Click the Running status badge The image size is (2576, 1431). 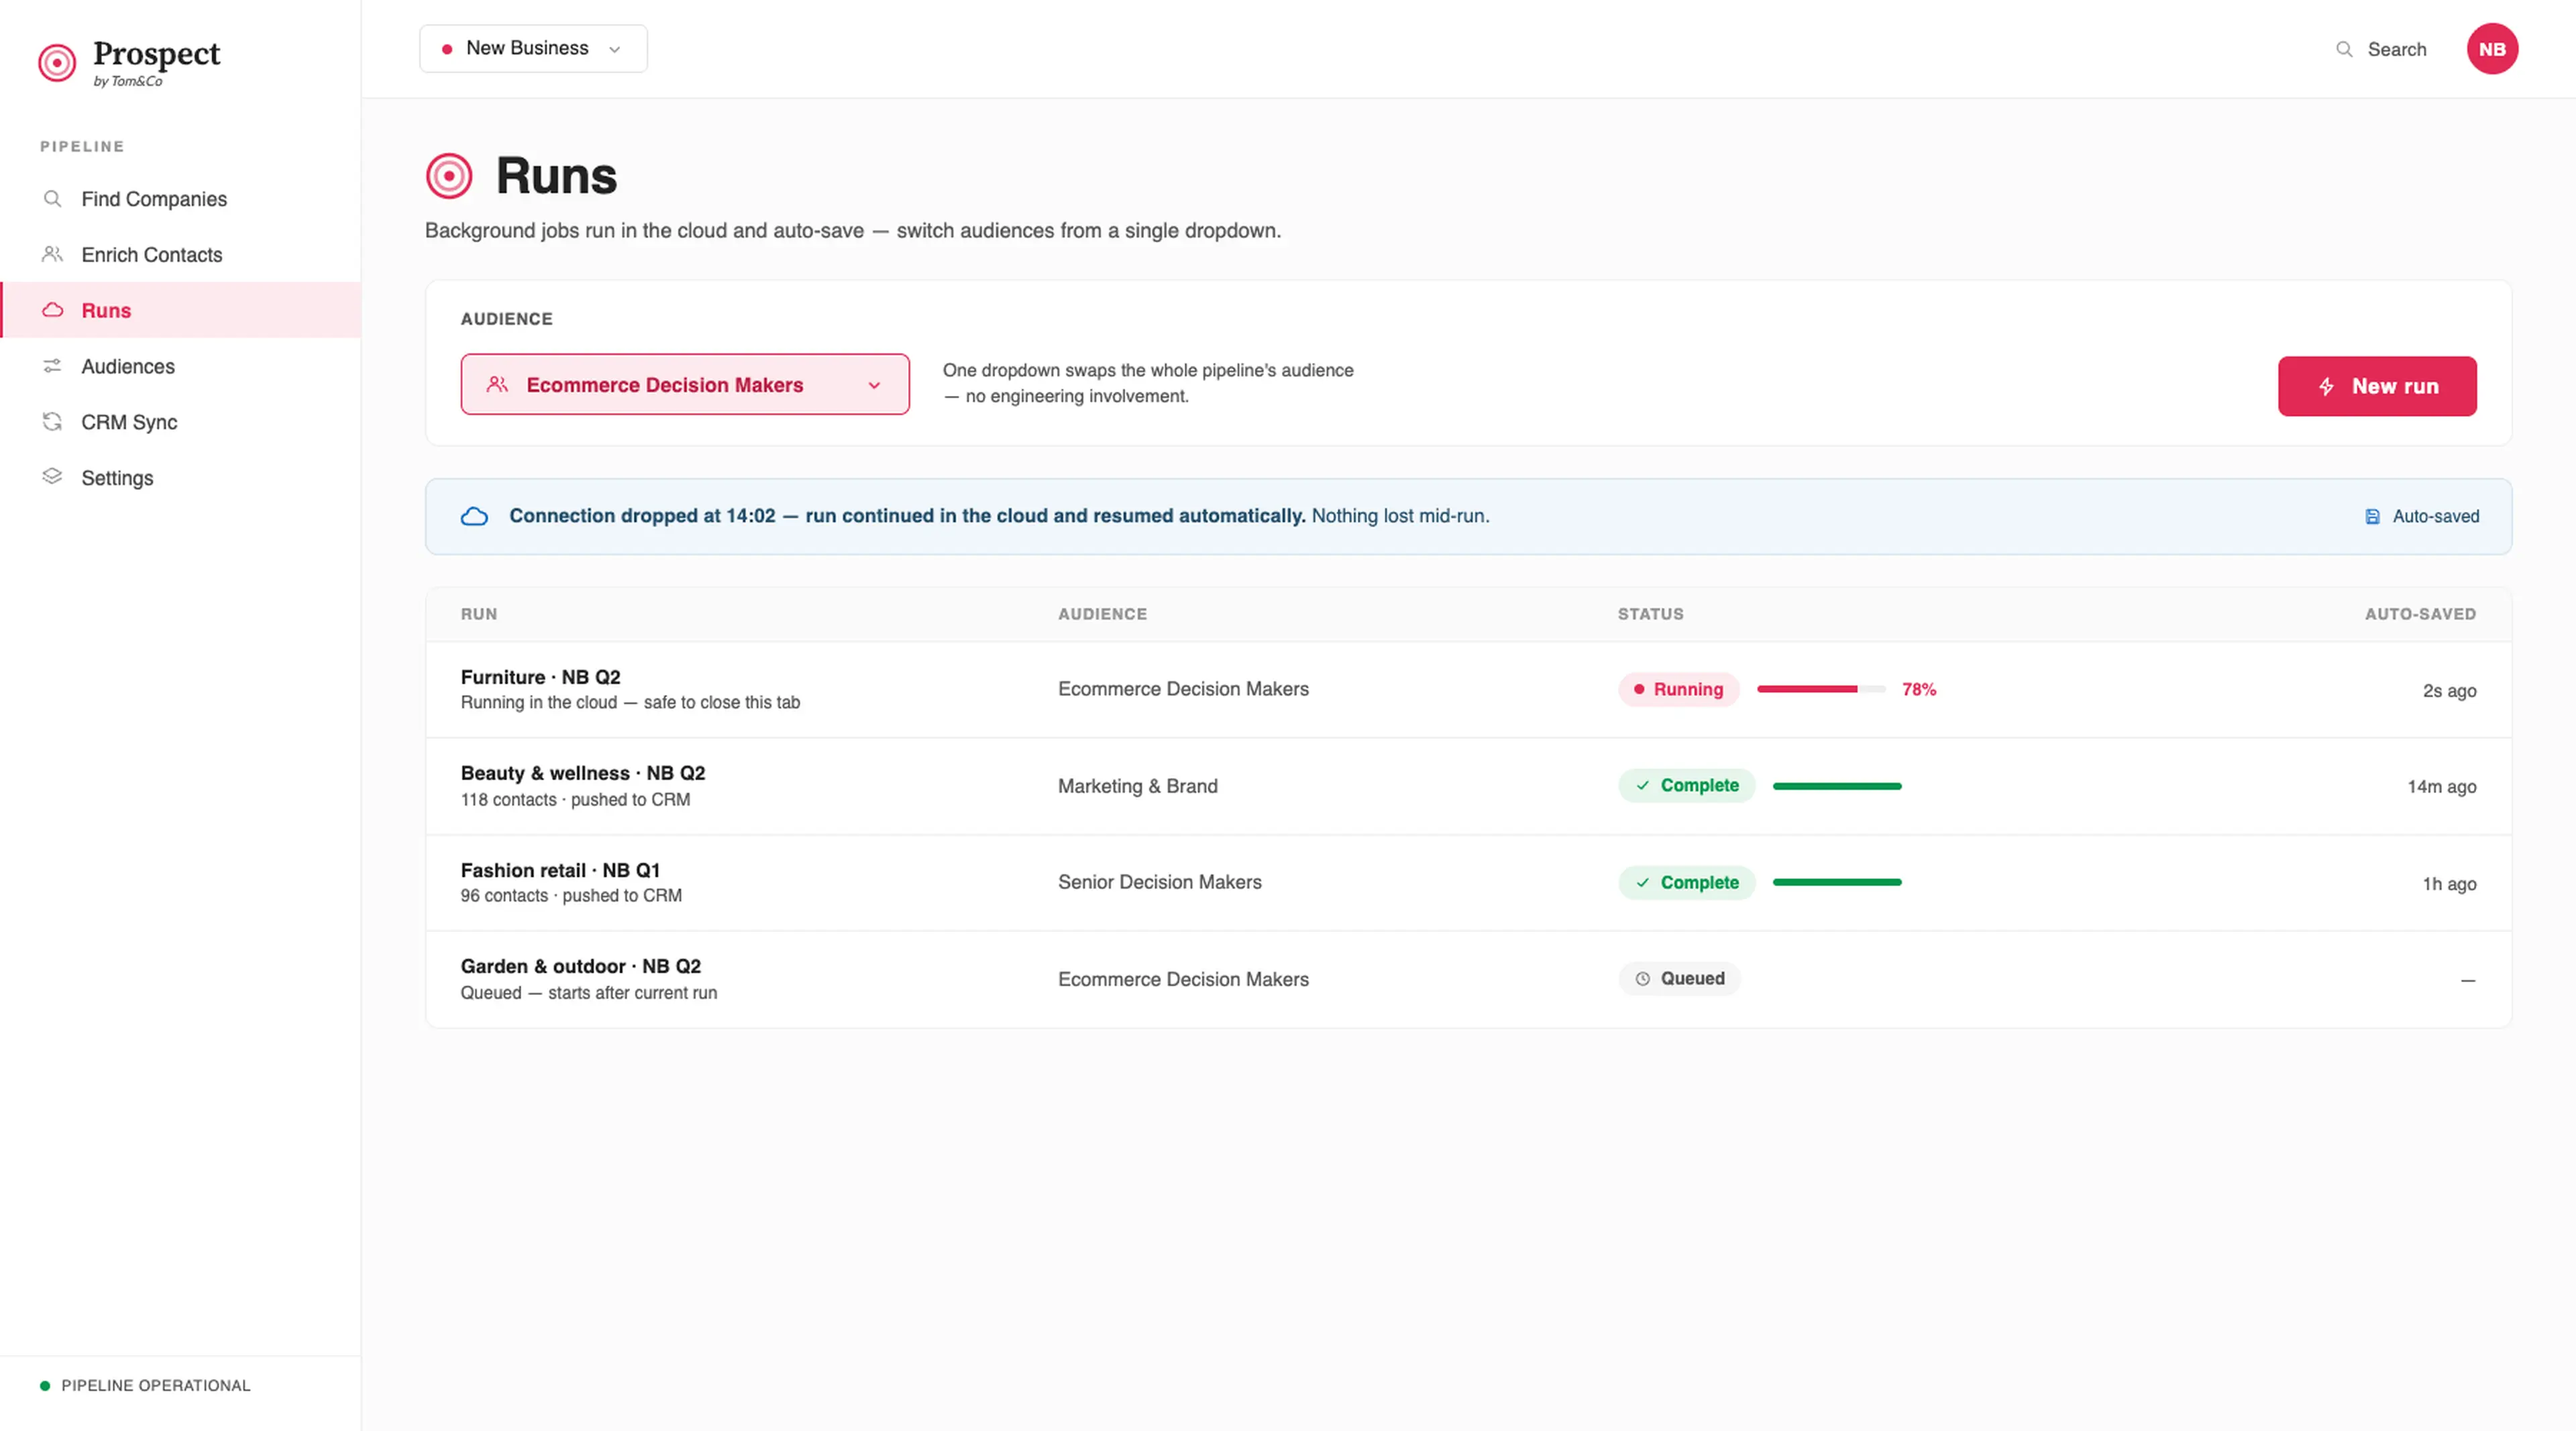coord(1678,689)
